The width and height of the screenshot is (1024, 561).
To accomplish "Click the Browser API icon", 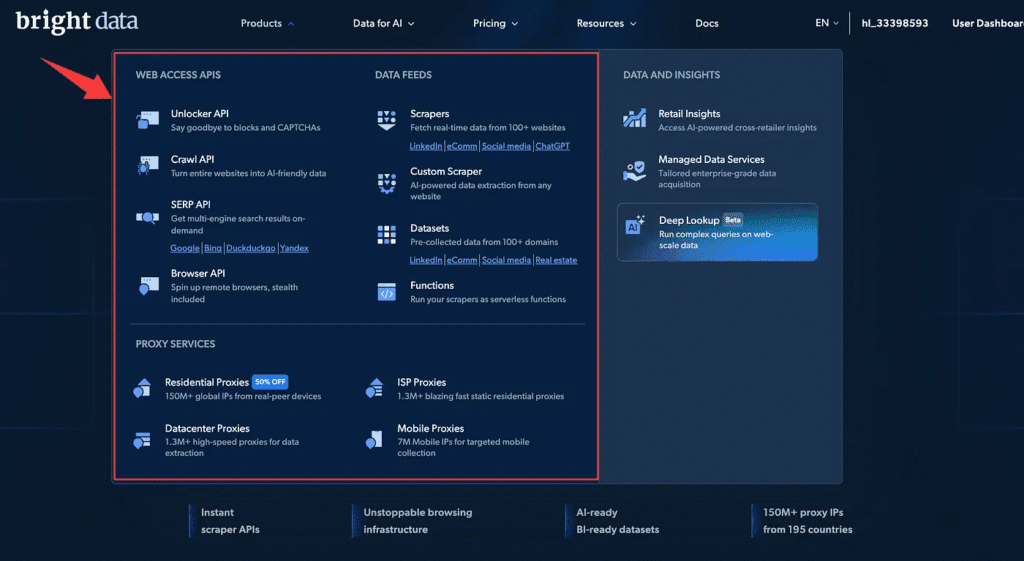I will click(x=148, y=286).
